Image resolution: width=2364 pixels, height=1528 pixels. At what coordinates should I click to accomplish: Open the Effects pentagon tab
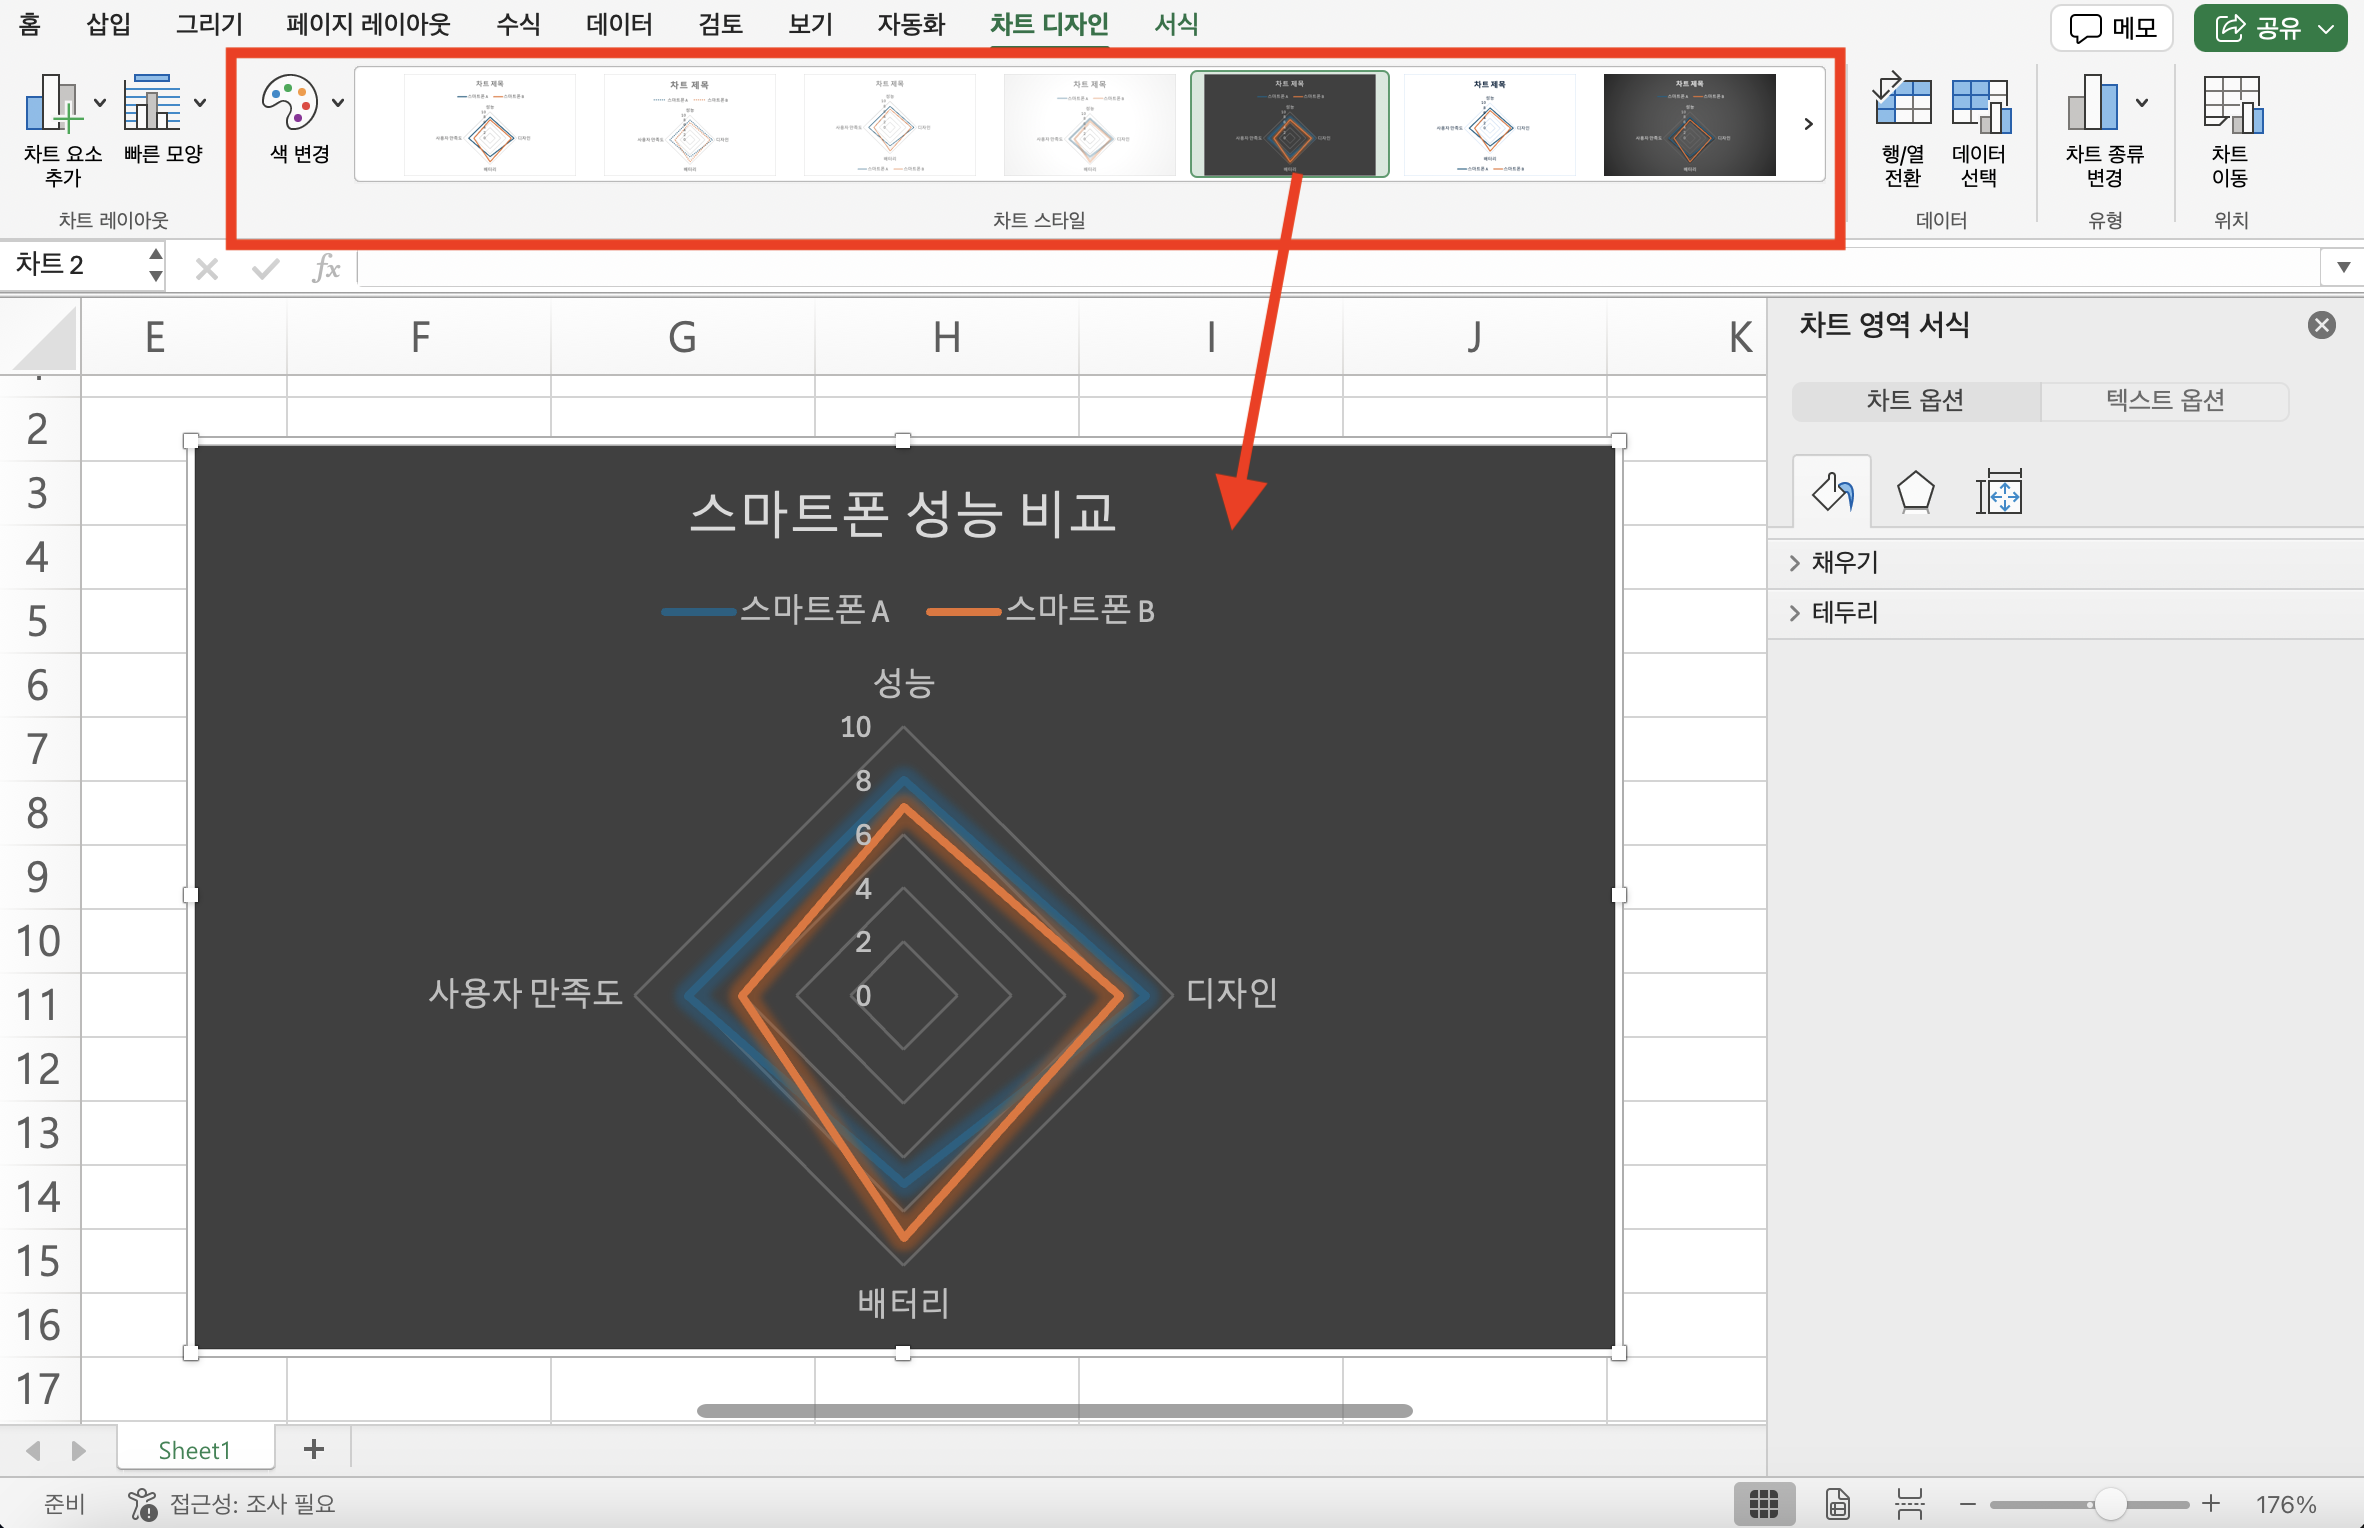[1915, 492]
